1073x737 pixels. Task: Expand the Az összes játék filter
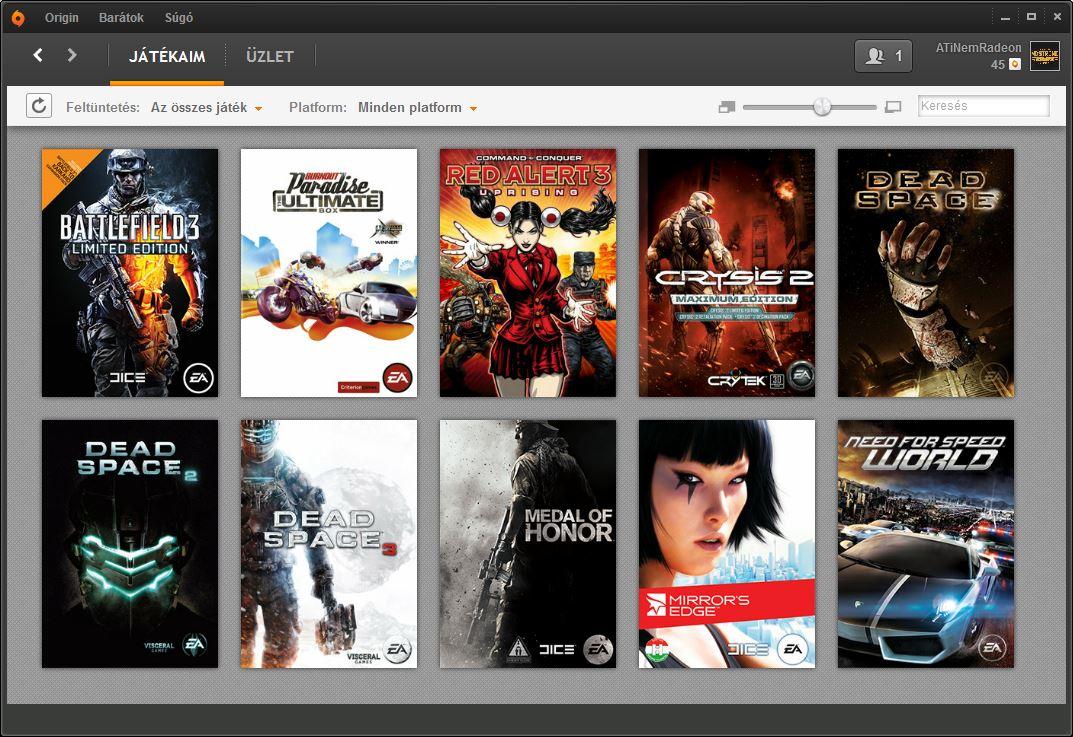[x=206, y=107]
